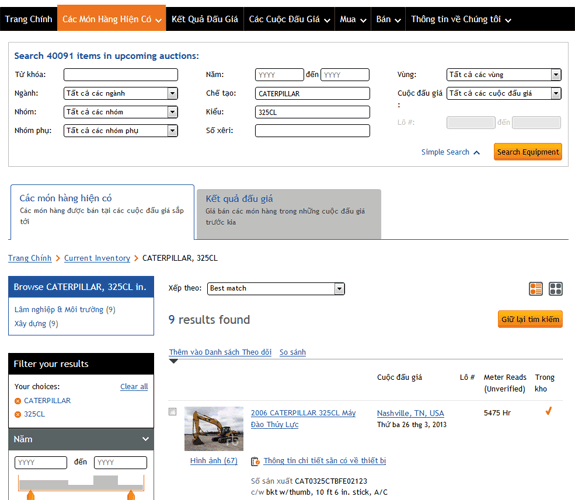Open Kết Quả Đấu Giá menu item
Screen dimensions: 575x500
click(x=205, y=19)
